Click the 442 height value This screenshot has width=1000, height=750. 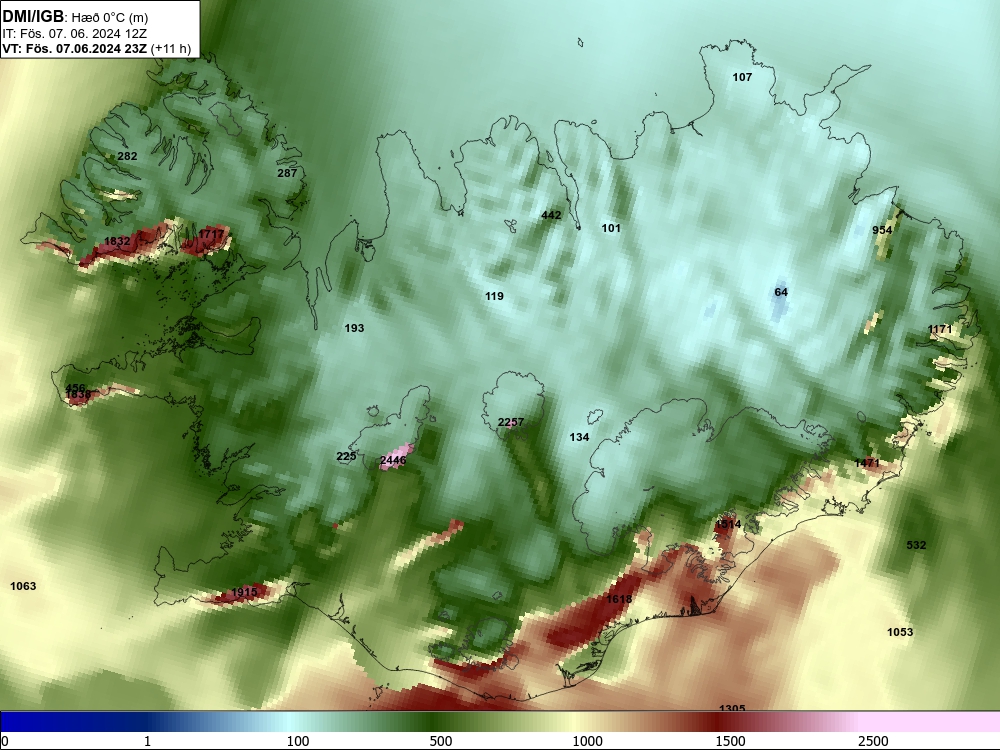(551, 215)
